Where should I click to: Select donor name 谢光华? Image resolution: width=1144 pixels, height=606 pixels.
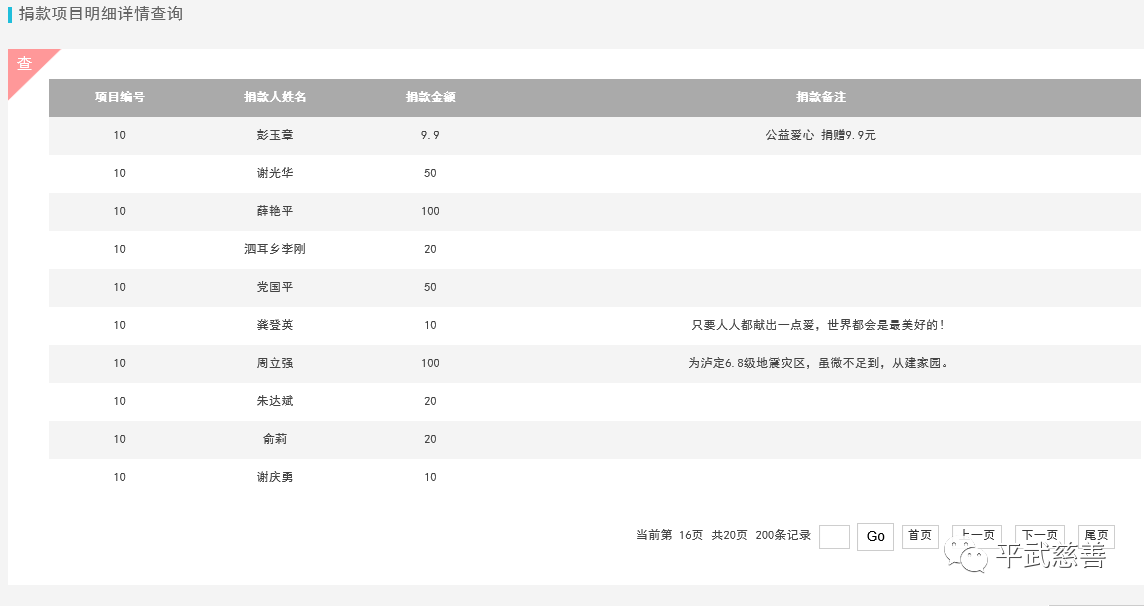click(x=275, y=173)
